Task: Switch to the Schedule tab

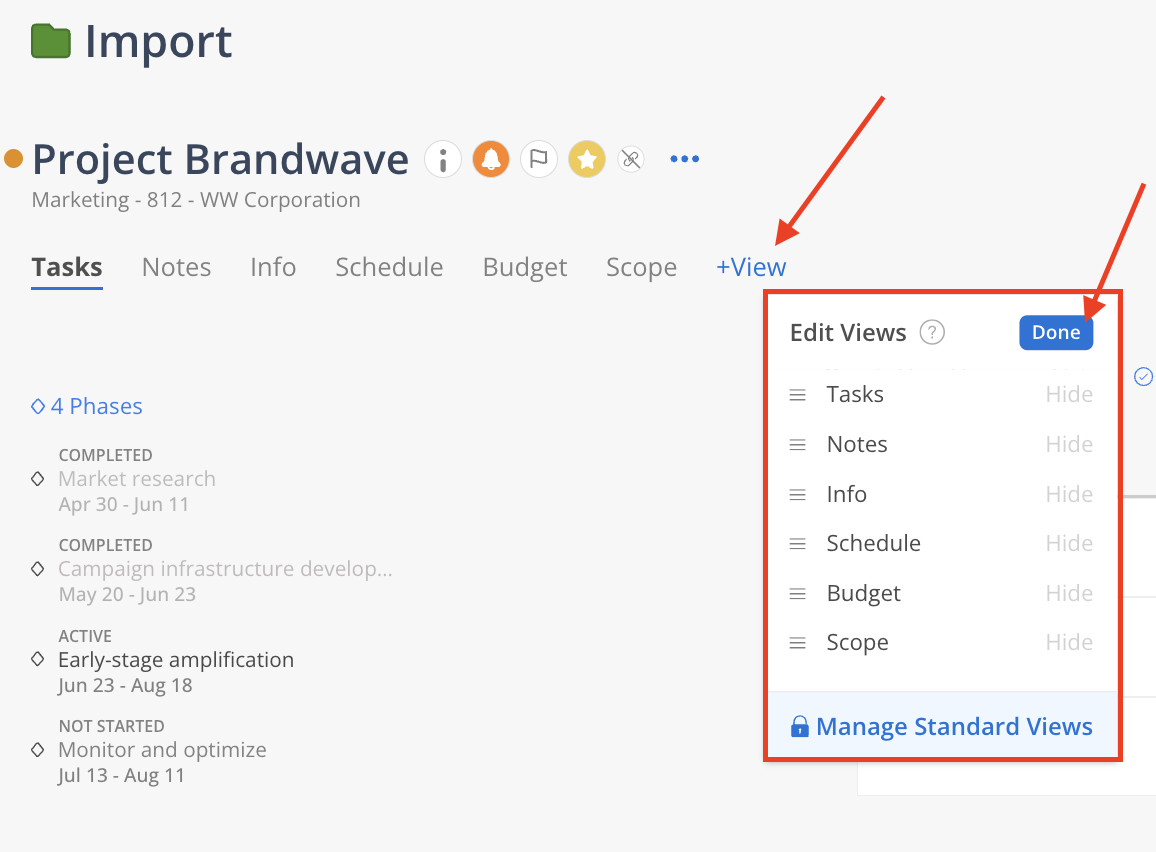Action: [389, 267]
